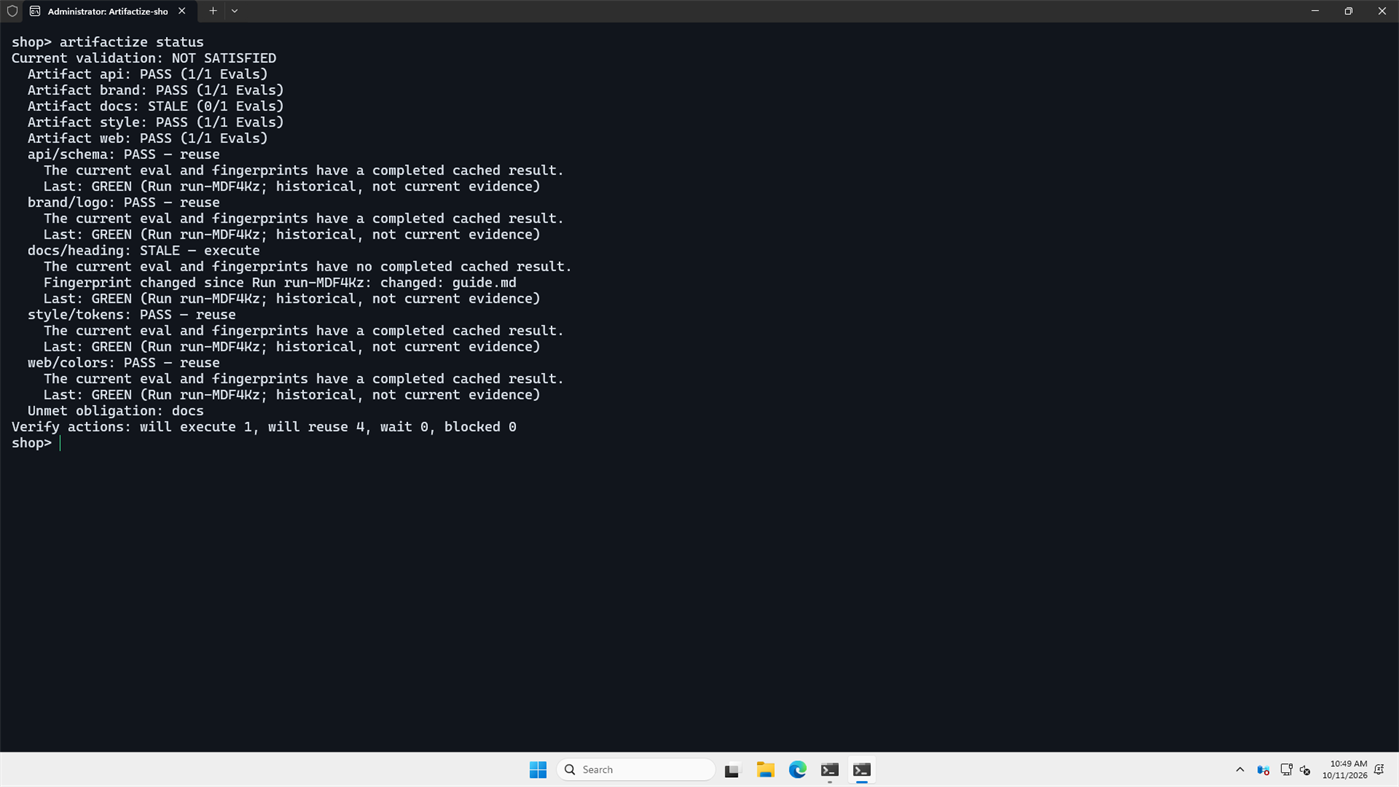Open Task View from the taskbar
The width and height of the screenshot is (1399, 787).
pos(732,770)
